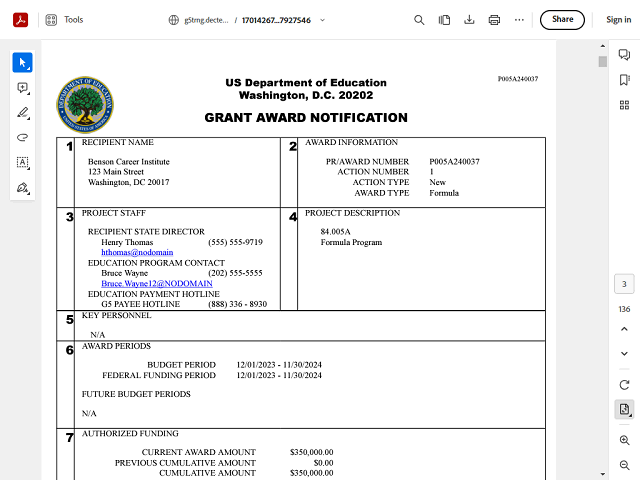Pick the highlighter pen tool
Screen dimensions: 640x480
pyautogui.click(x=22, y=113)
